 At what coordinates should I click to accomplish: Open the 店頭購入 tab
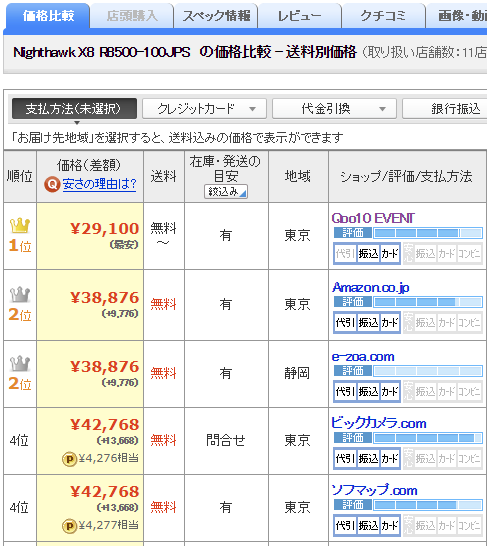pyautogui.click(x=132, y=16)
